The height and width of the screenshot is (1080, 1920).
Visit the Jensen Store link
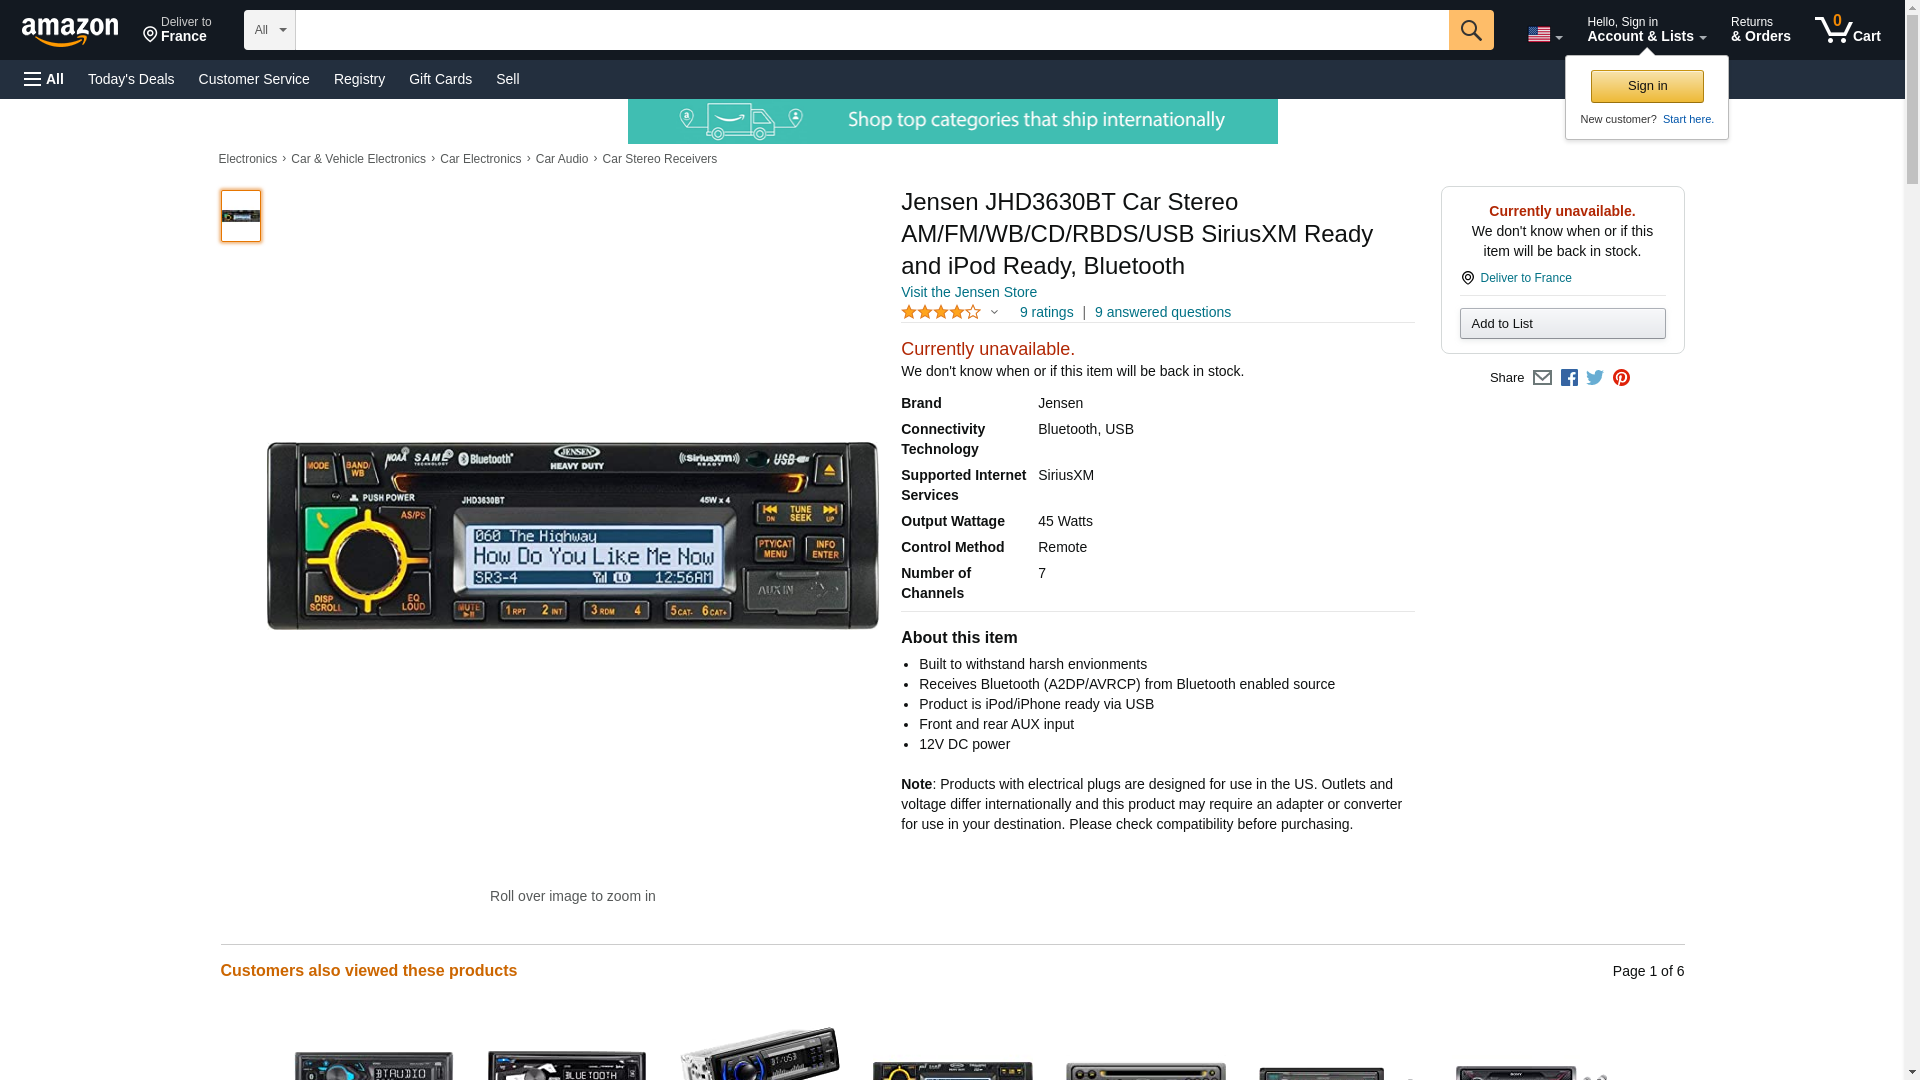tap(968, 292)
